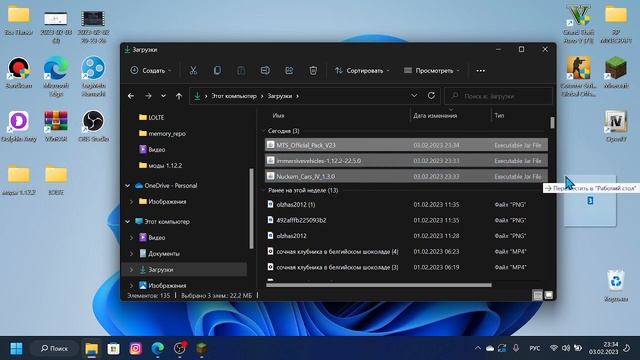The width and height of the screenshot is (640, 360).
Task: Click the Cut scissors icon in Explorer toolbar
Action: tap(193, 71)
